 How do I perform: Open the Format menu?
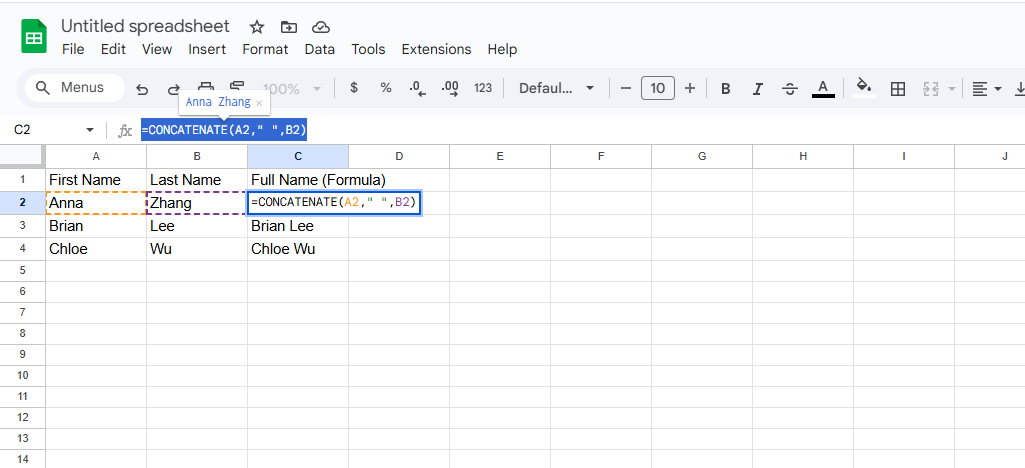pos(265,49)
